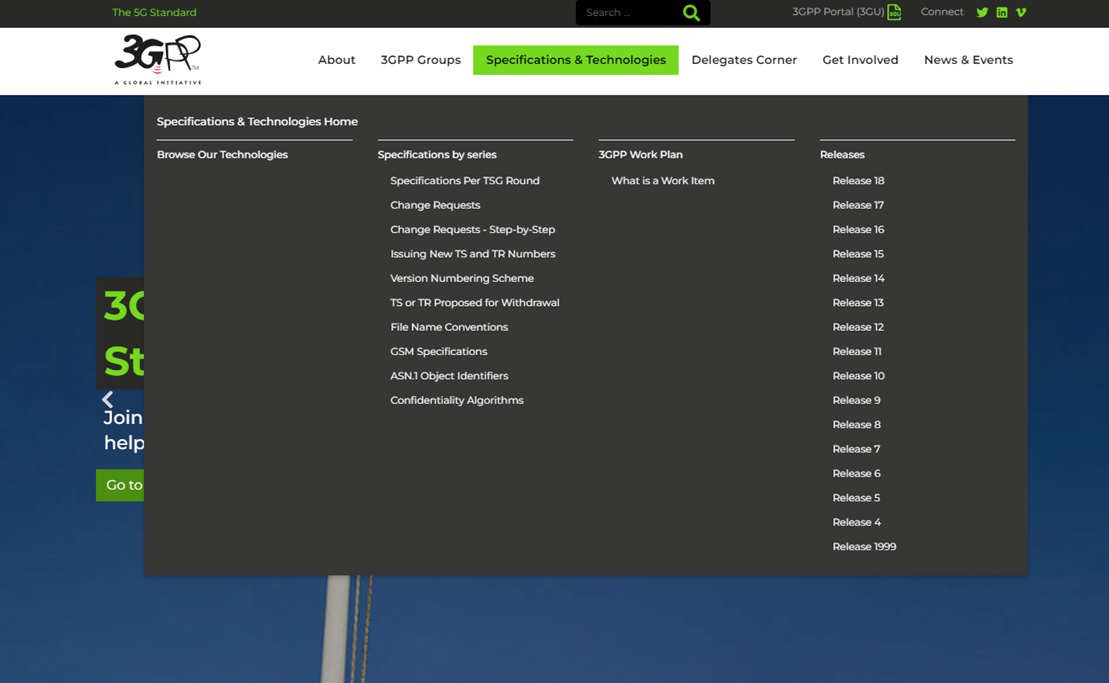The width and height of the screenshot is (1109, 683).
Task: Open Release 4
Action: point(857,522)
